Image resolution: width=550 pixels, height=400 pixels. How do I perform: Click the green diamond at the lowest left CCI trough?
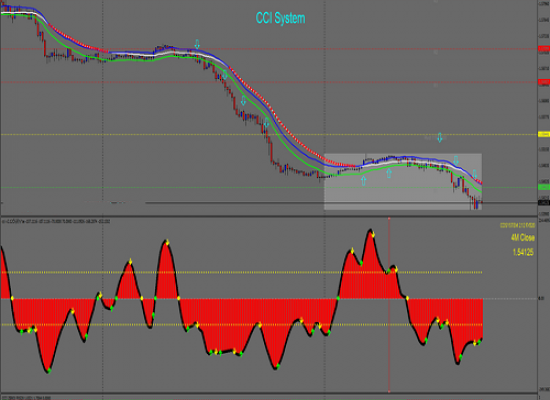tap(49, 370)
